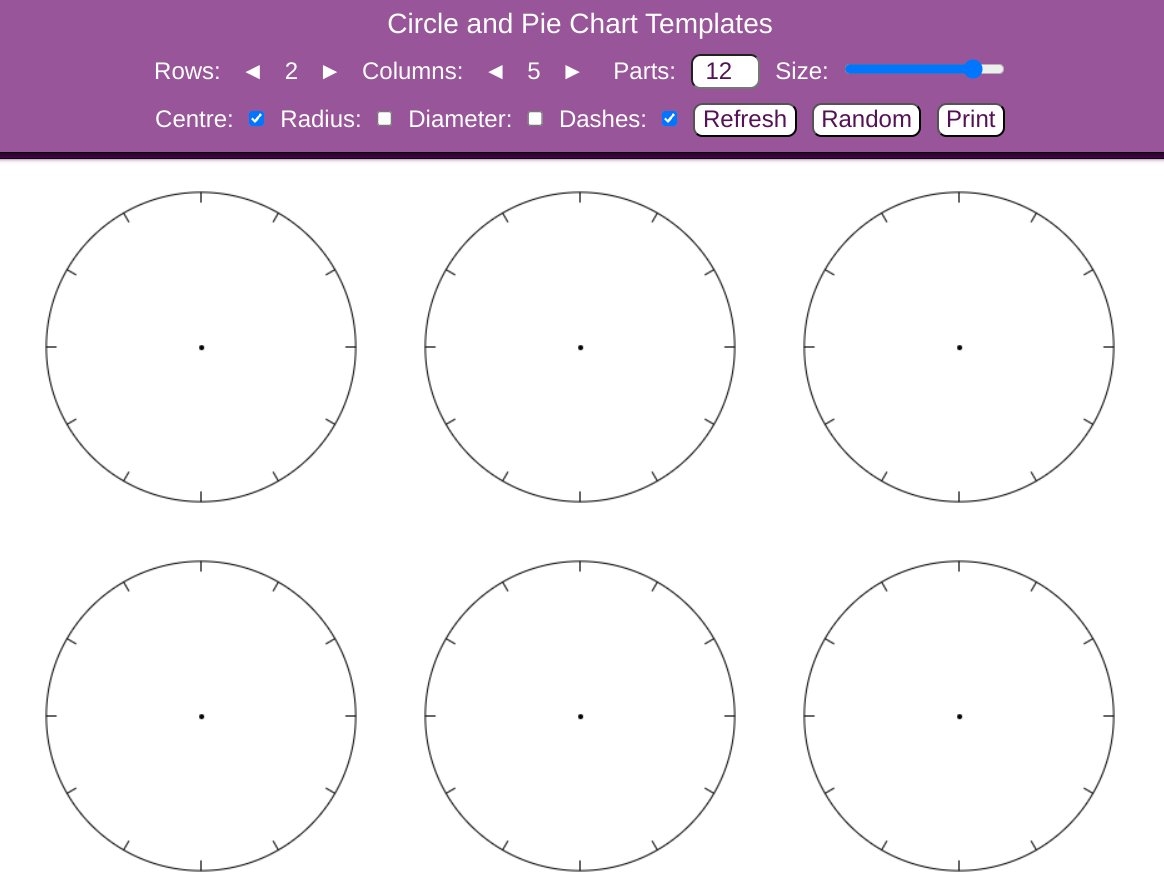Click the bottom-middle circle template

(x=580, y=716)
